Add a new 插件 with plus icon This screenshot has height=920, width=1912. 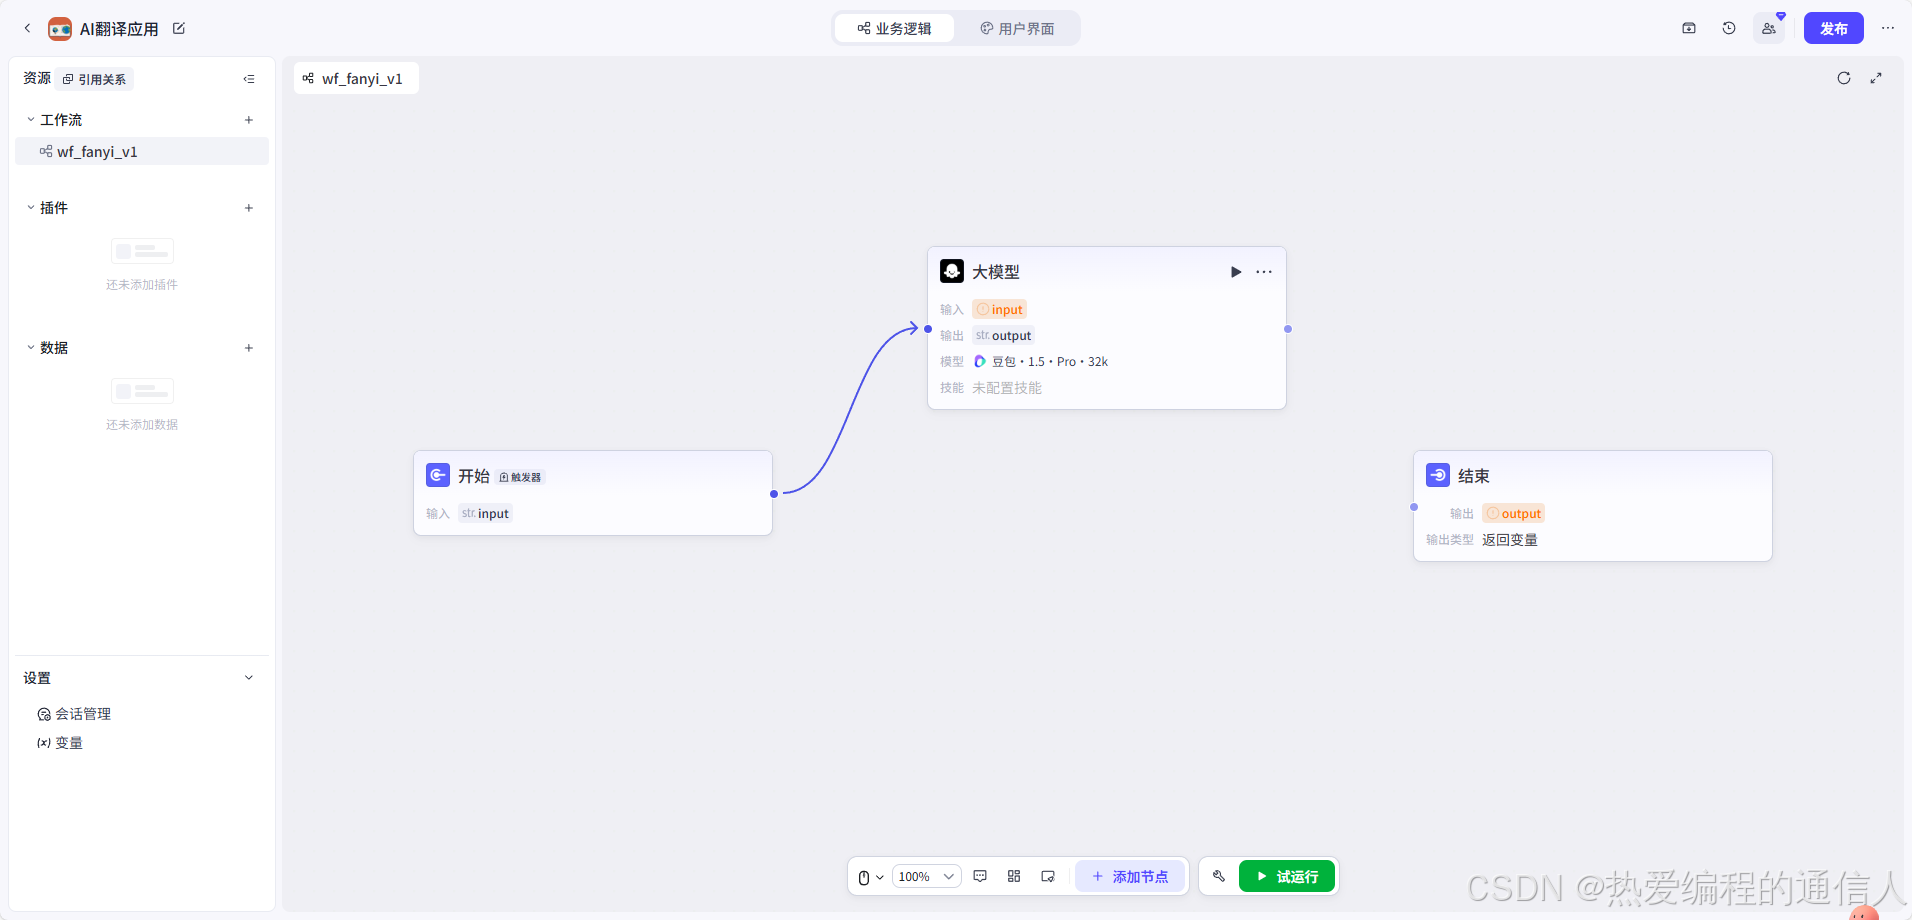249,208
